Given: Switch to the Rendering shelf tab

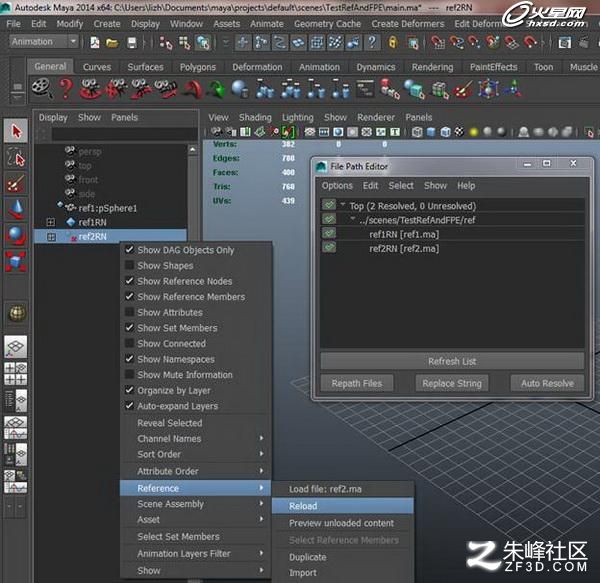Looking at the screenshot, I should pos(432,67).
